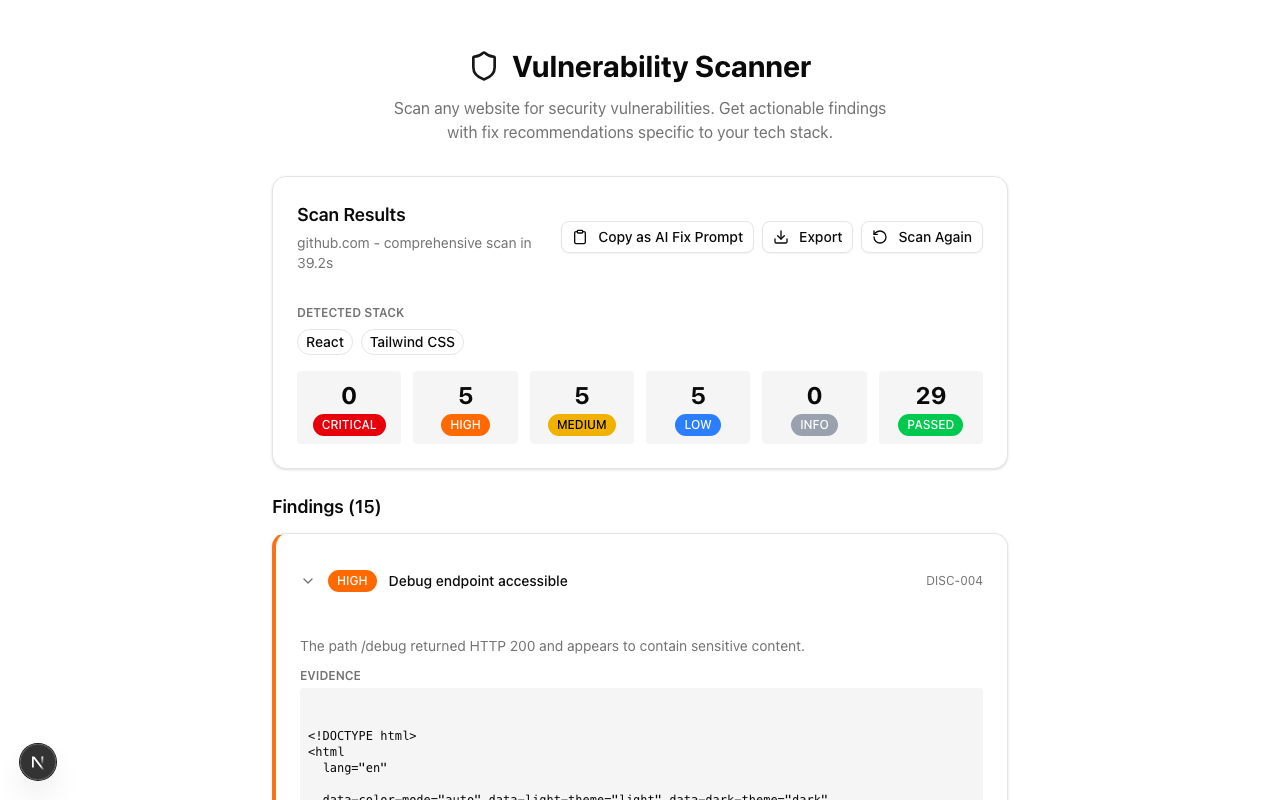Click the MEDIUM card showing 5 findings
Image resolution: width=1280 pixels, height=800 pixels.
click(x=581, y=407)
